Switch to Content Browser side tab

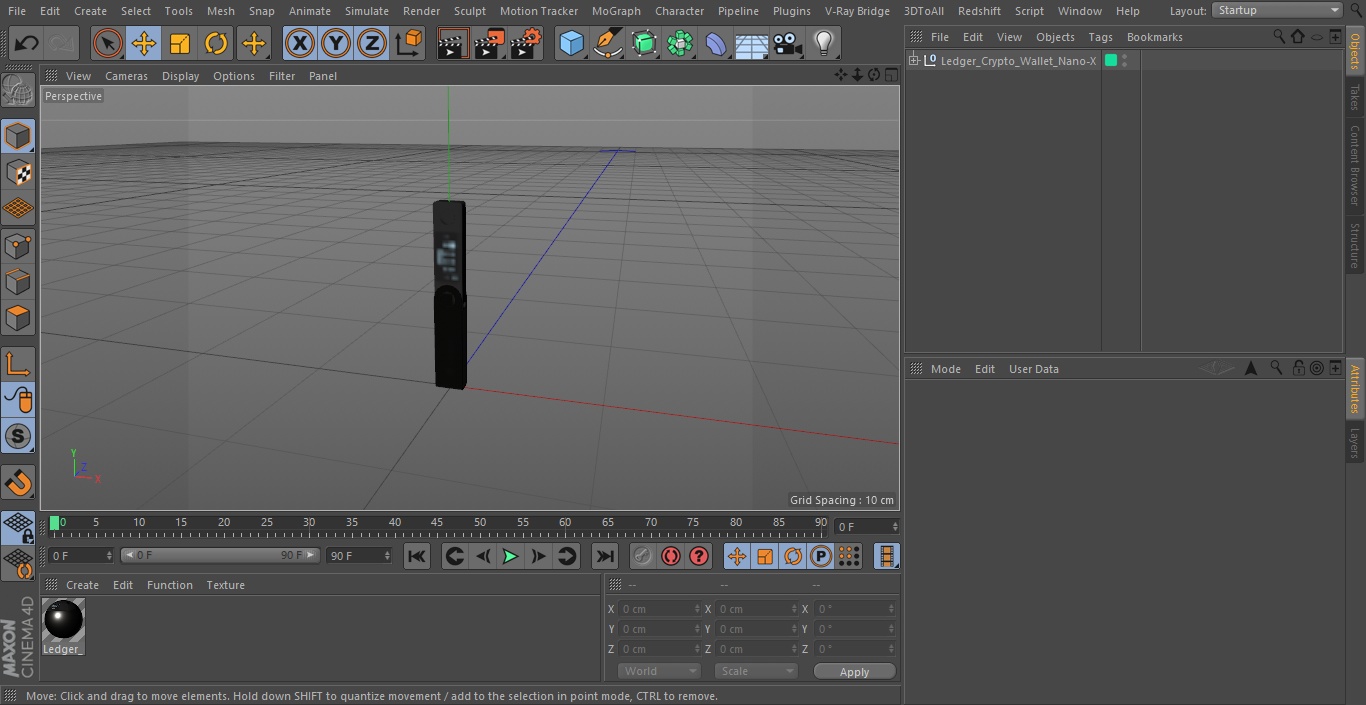coord(1355,165)
